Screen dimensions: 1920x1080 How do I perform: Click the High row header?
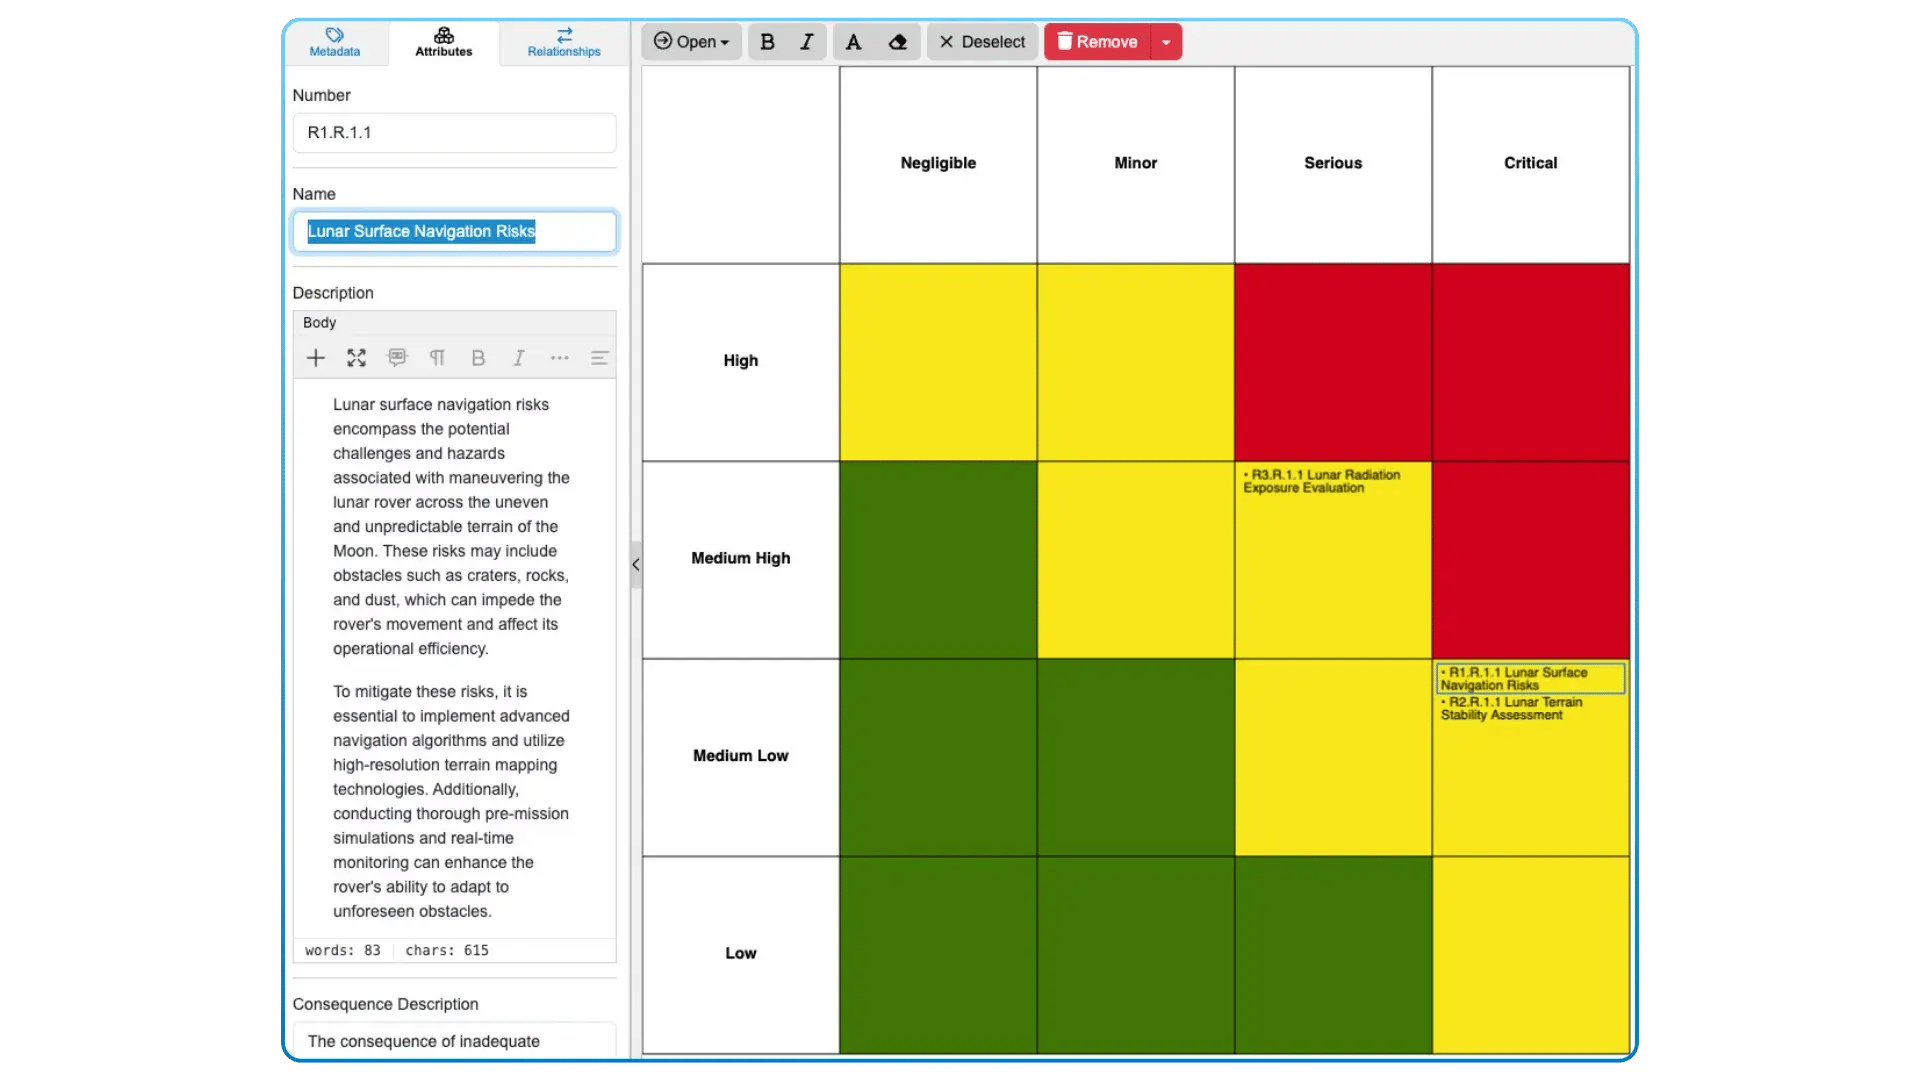(741, 361)
